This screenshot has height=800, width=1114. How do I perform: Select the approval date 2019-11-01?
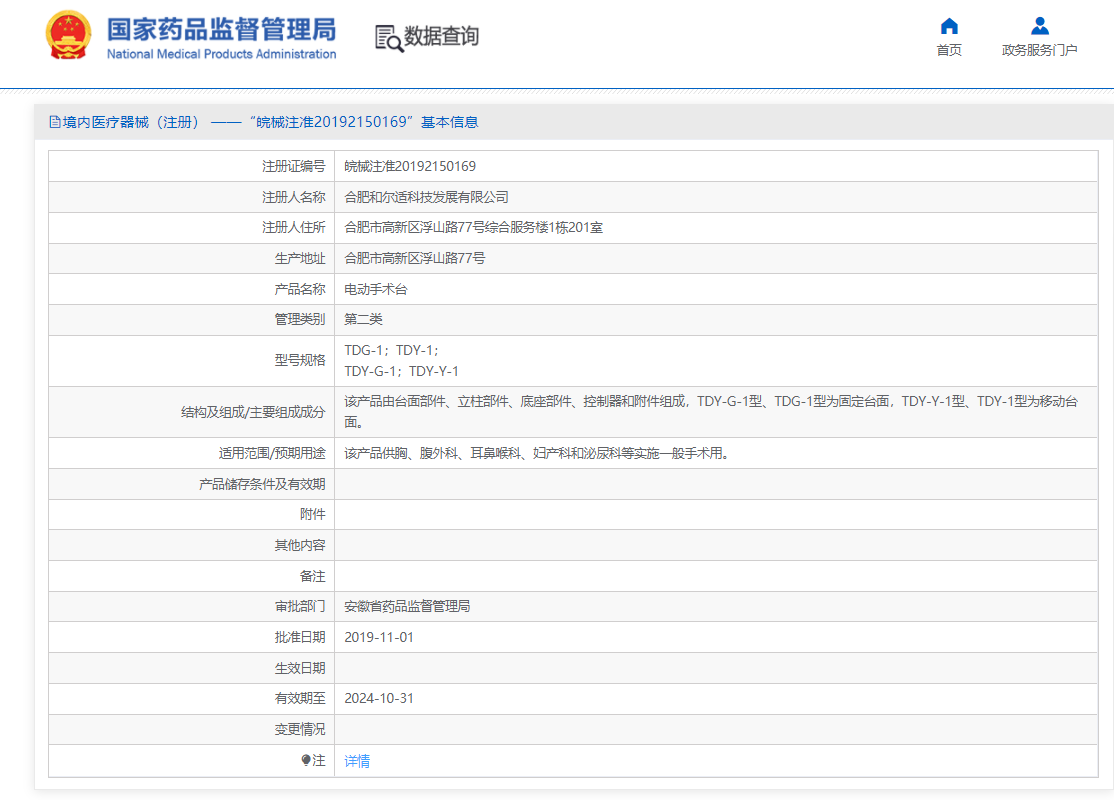pos(379,637)
